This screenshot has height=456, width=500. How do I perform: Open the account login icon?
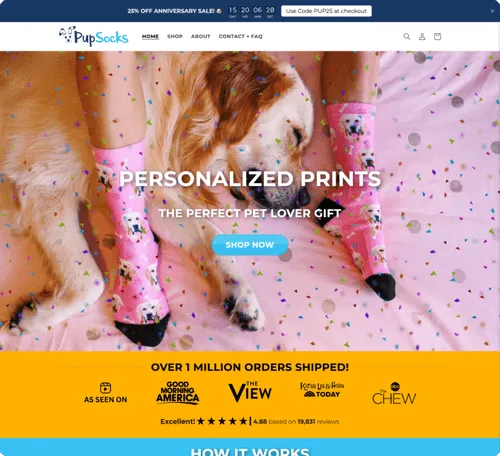click(x=422, y=36)
